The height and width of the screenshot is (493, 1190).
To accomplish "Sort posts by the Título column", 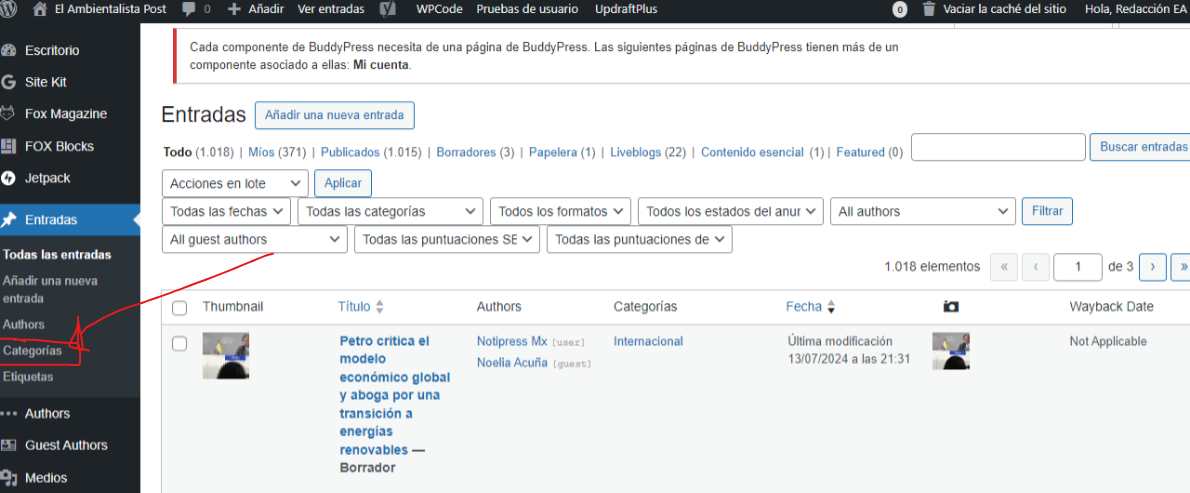I will [x=354, y=307].
